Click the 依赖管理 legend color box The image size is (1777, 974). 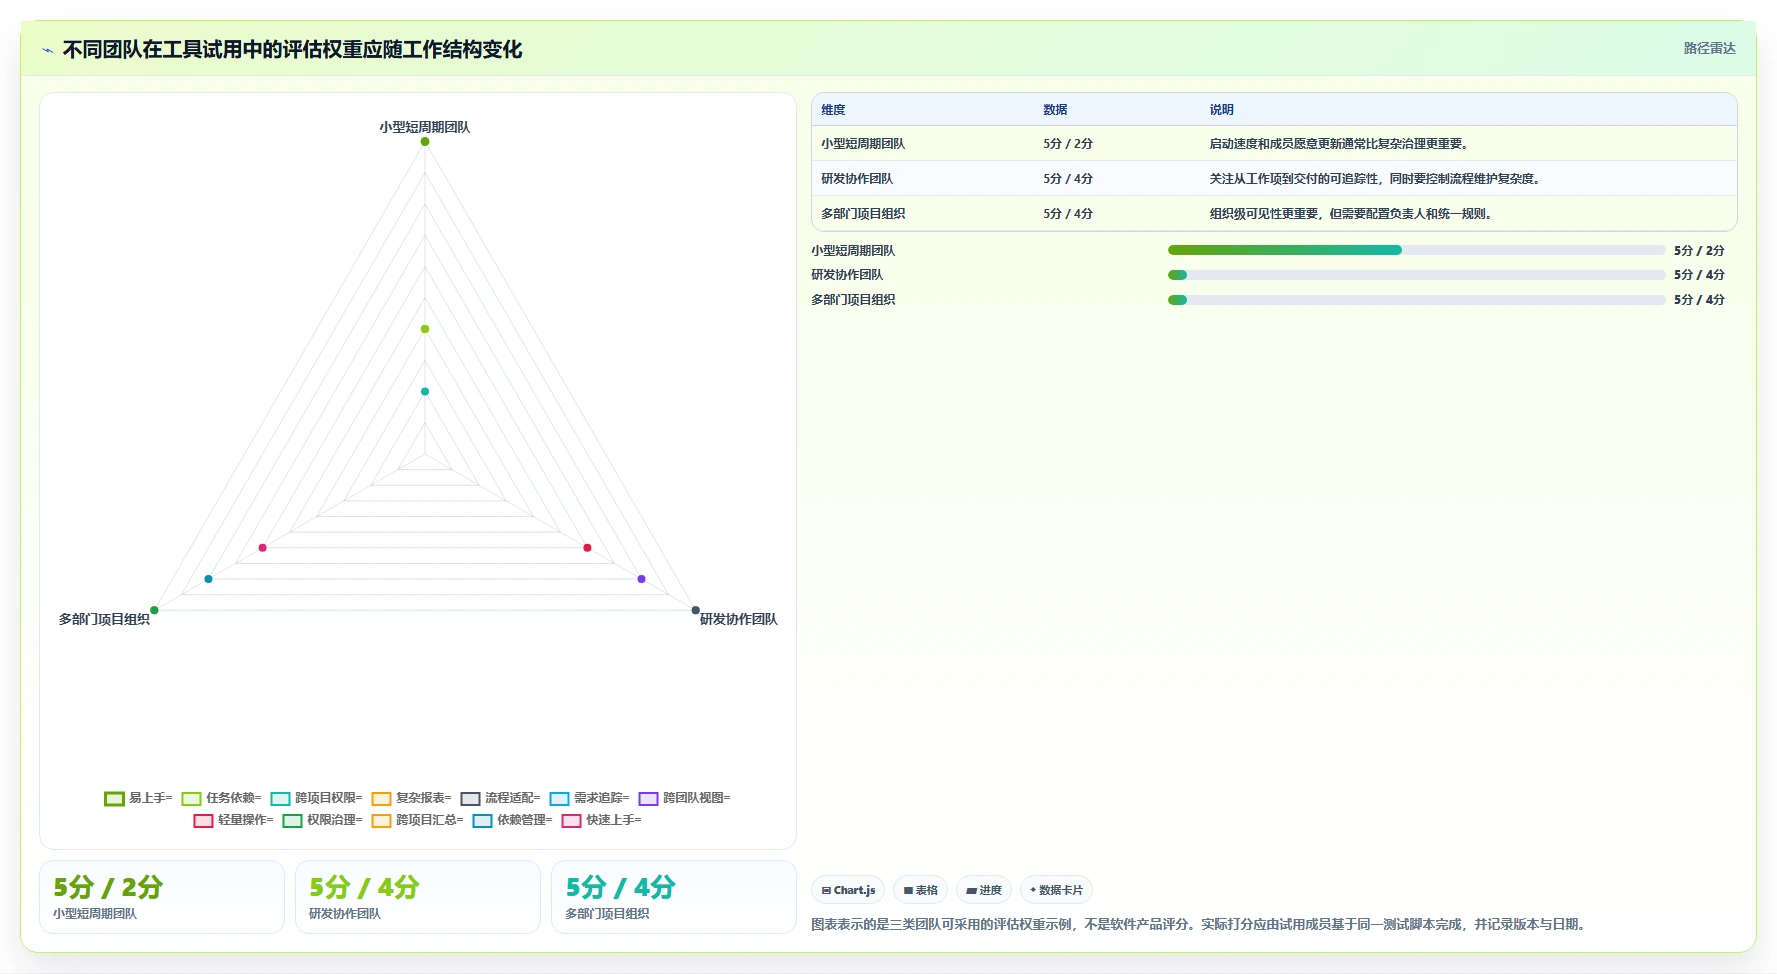click(x=482, y=820)
